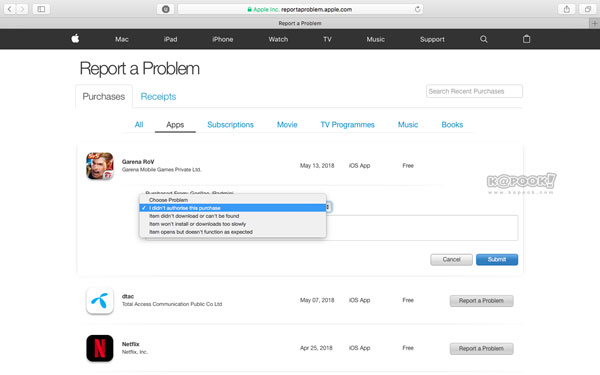Cancel the problem report

(452, 259)
